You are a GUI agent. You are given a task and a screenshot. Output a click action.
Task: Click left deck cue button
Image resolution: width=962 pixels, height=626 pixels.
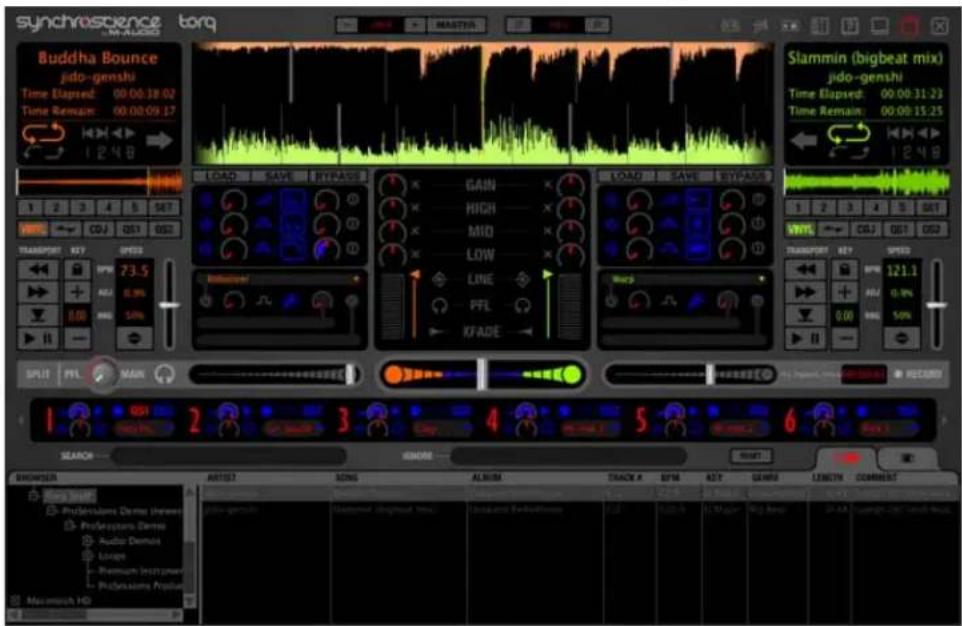pos(38,315)
